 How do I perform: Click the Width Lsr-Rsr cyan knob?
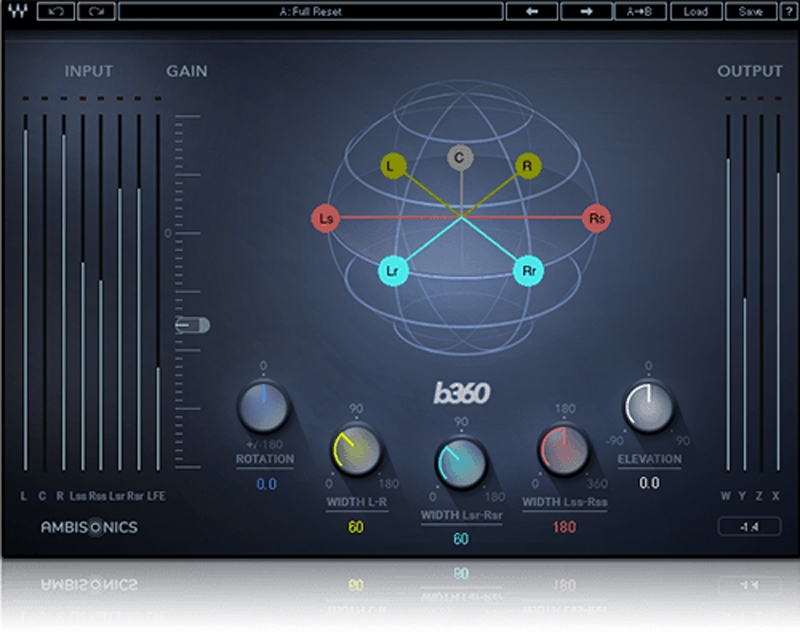click(x=461, y=463)
